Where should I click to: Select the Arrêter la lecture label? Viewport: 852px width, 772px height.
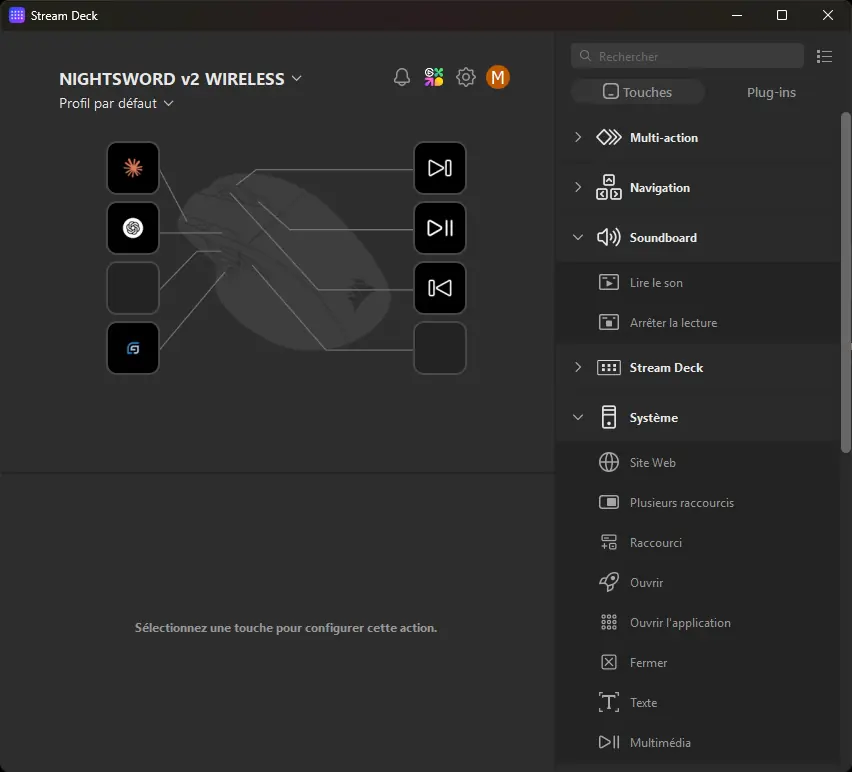tap(673, 322)
